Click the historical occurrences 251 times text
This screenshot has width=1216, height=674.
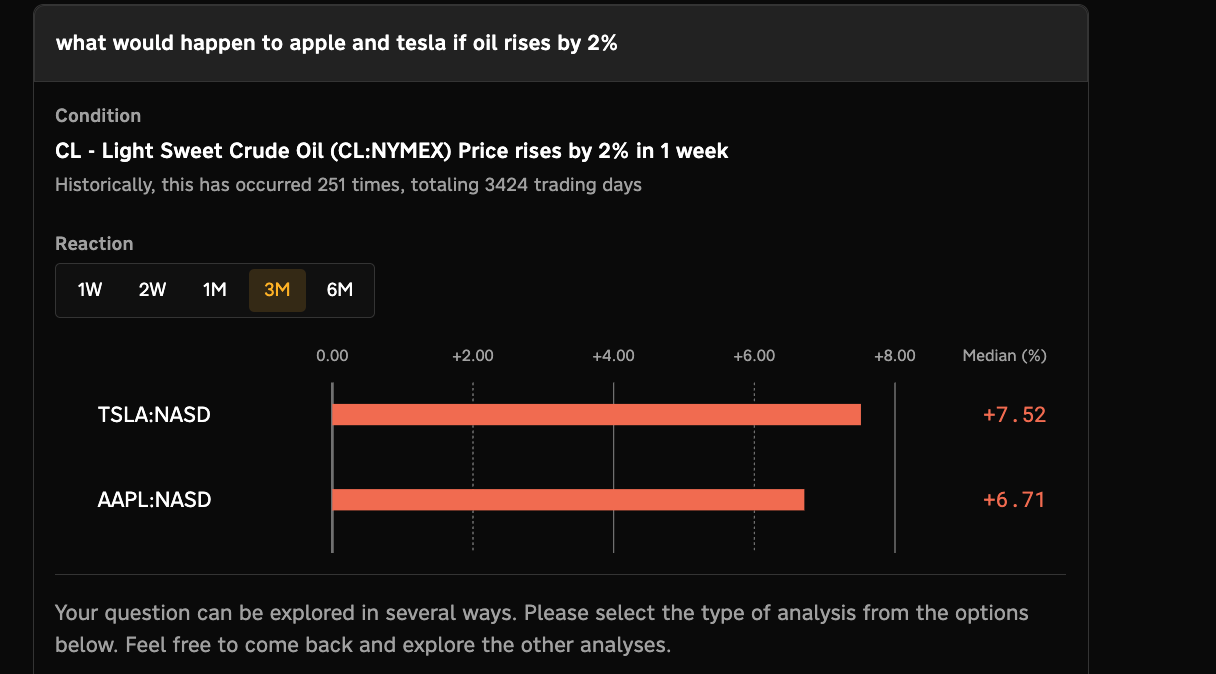[x=348, y=184]
